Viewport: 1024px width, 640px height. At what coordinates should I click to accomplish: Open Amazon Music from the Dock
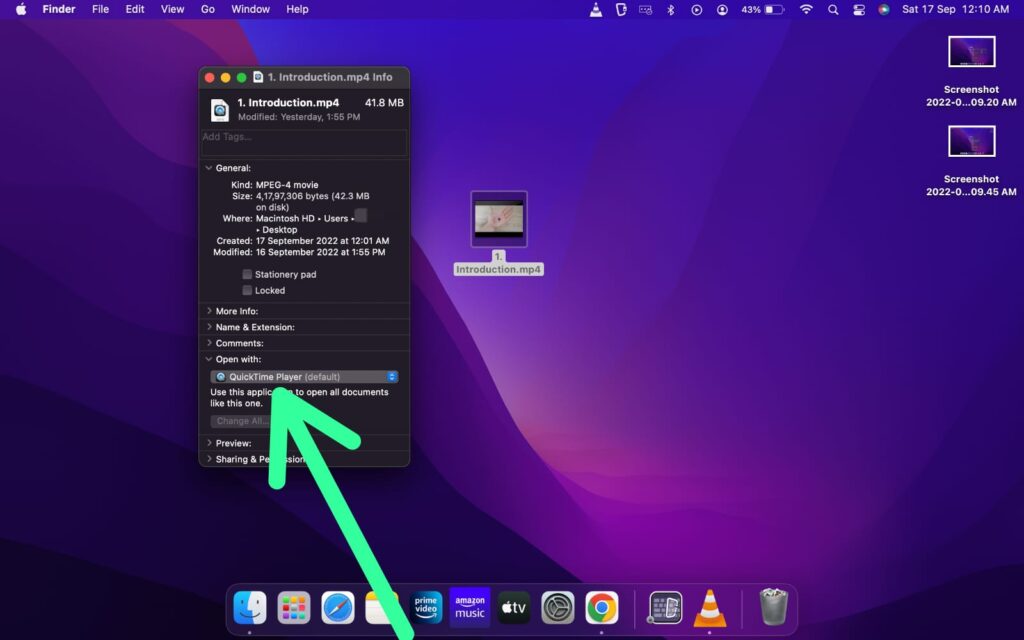click(x=469, y=607)
